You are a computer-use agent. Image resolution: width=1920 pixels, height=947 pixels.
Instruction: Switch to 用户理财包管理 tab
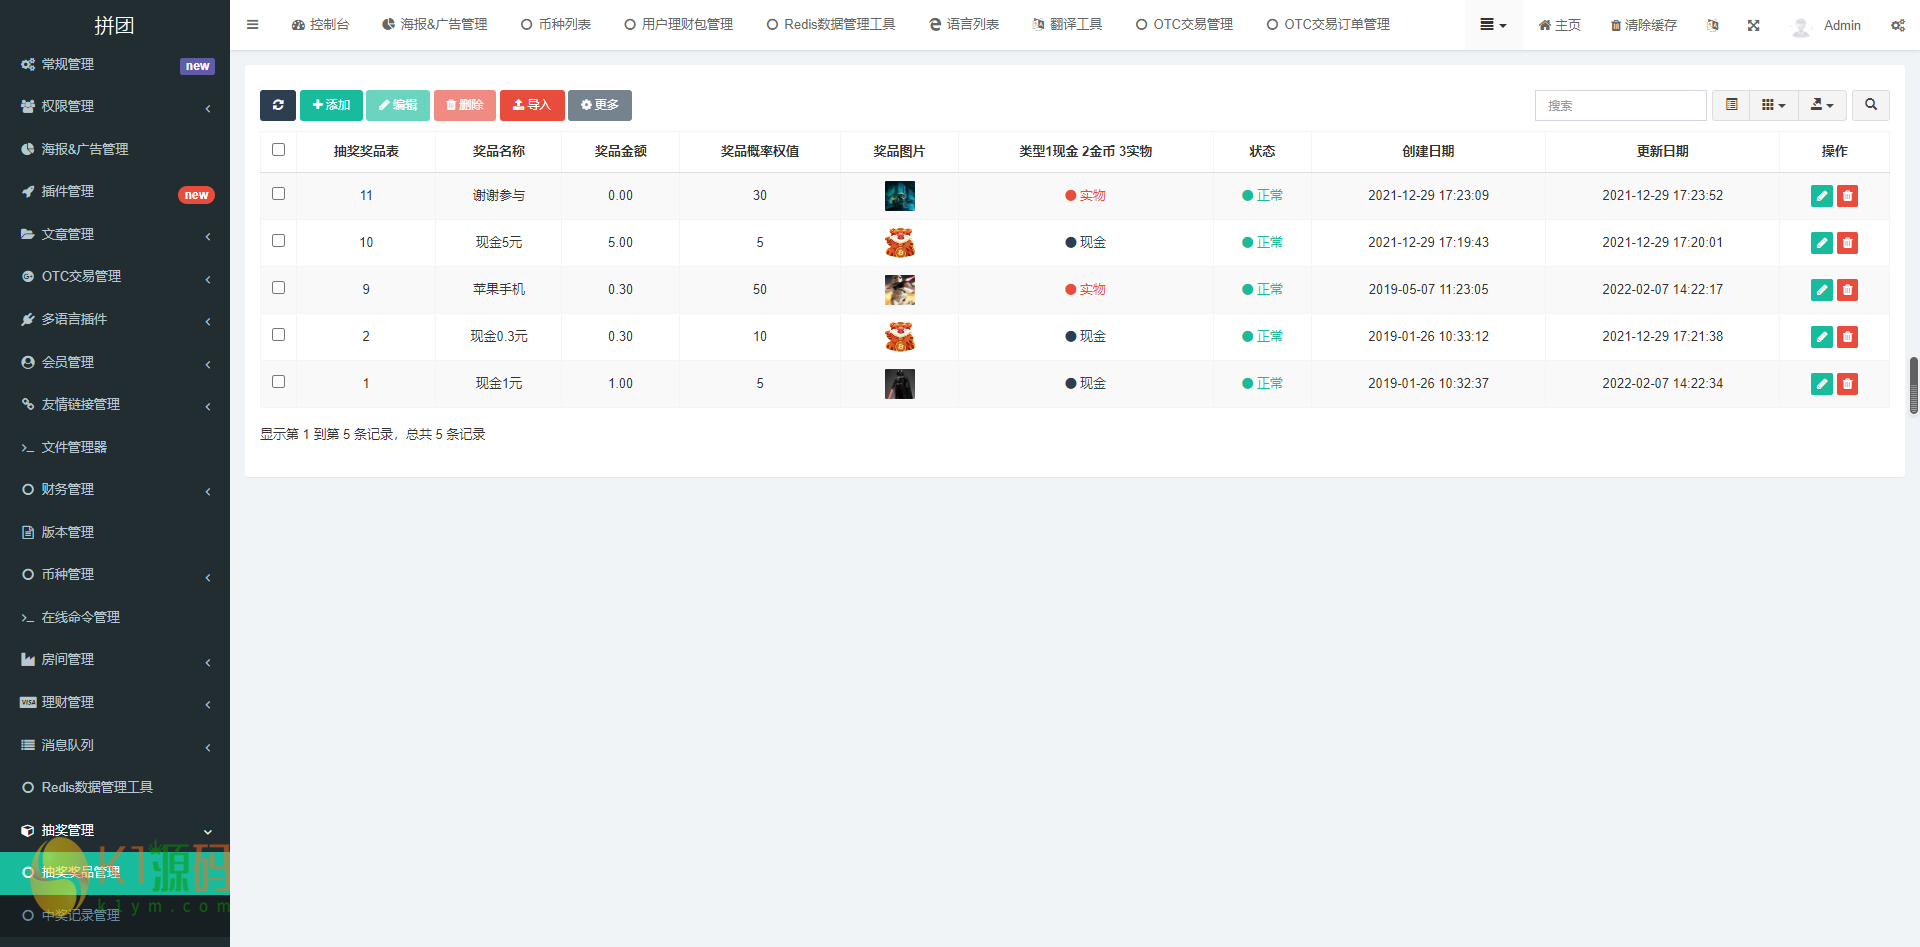(x=679, y=25)
